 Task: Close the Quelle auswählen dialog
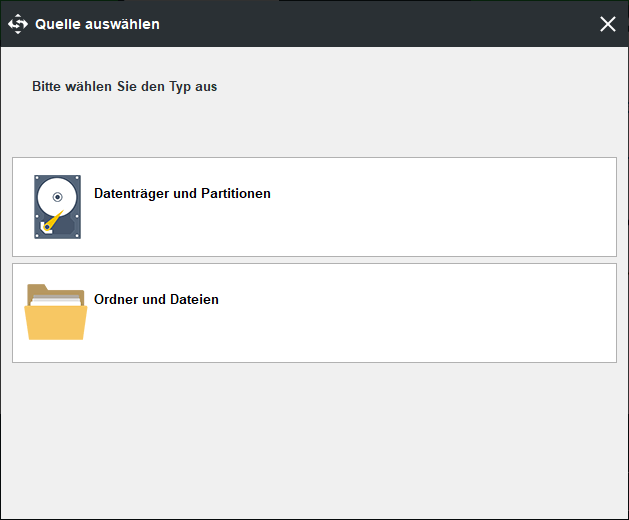pyautogui.click(x=608, y=24)
